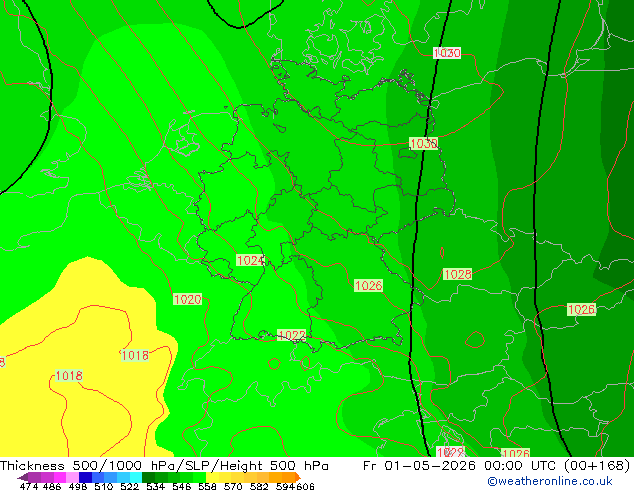The height and width of the screenshot is (490, 634).
Task: Click the legend value 546
Action: 181,486
